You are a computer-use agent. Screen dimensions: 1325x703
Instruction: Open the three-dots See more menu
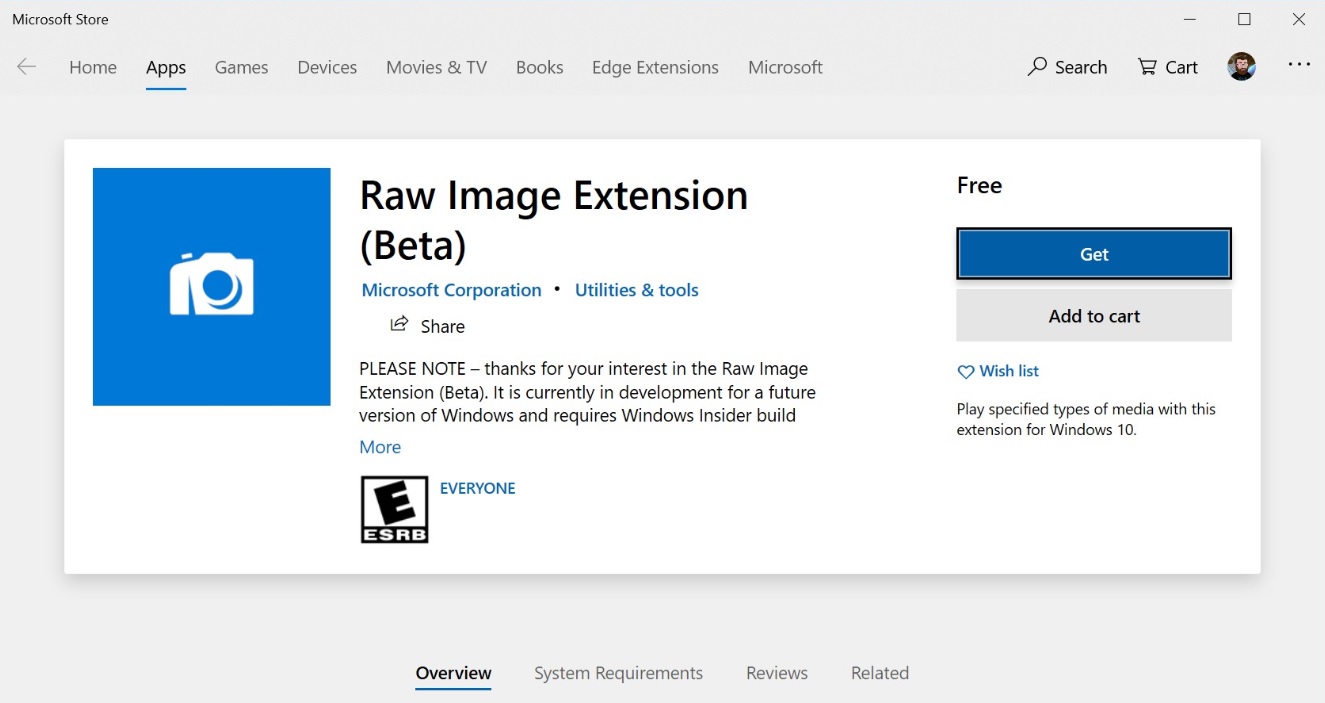[x=1299, y=64]
